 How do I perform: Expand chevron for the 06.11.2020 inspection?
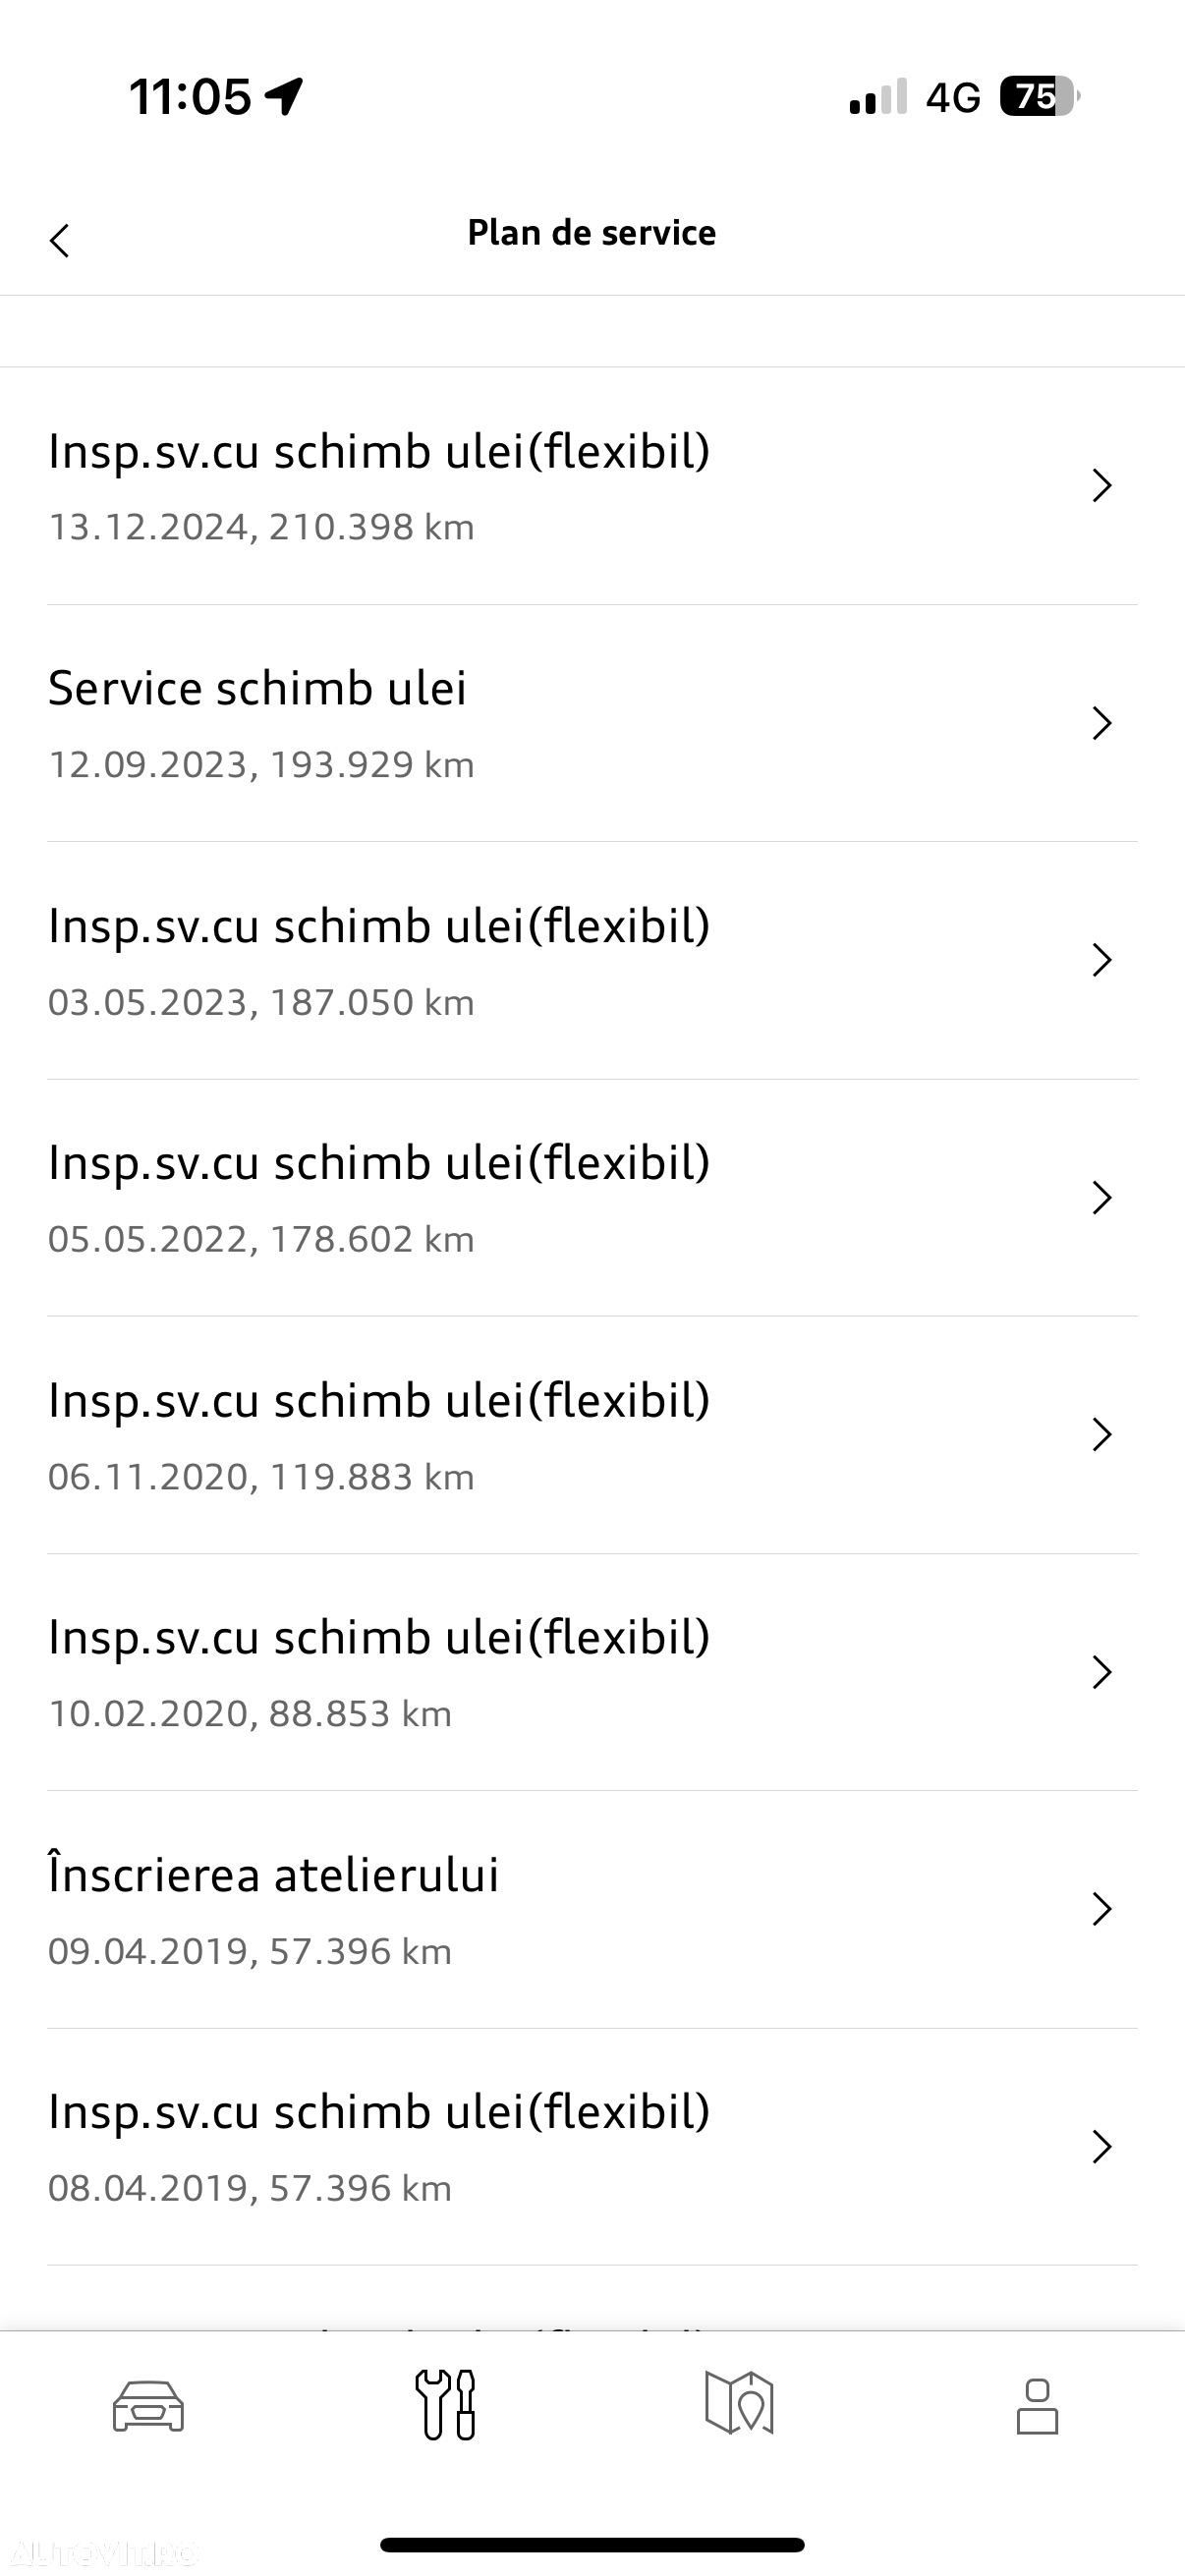[x=1102, y=1435]
